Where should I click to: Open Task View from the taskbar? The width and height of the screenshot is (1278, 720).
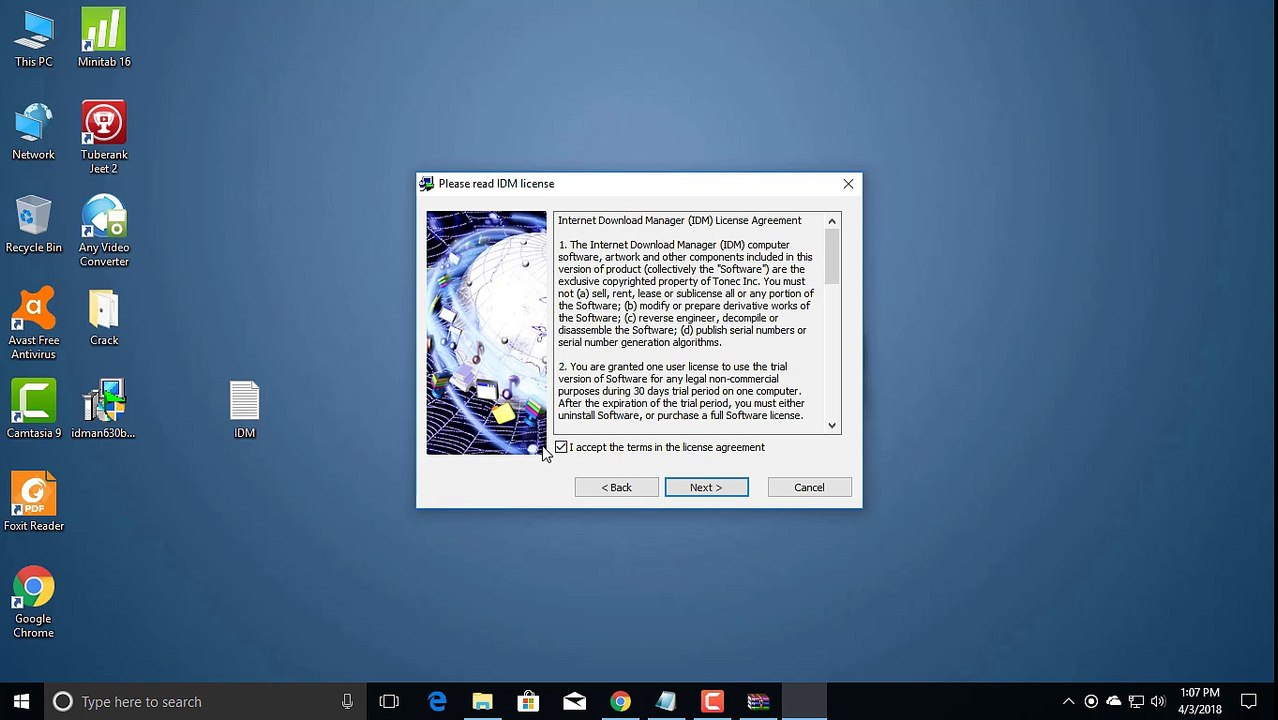[x=389, y=701]
